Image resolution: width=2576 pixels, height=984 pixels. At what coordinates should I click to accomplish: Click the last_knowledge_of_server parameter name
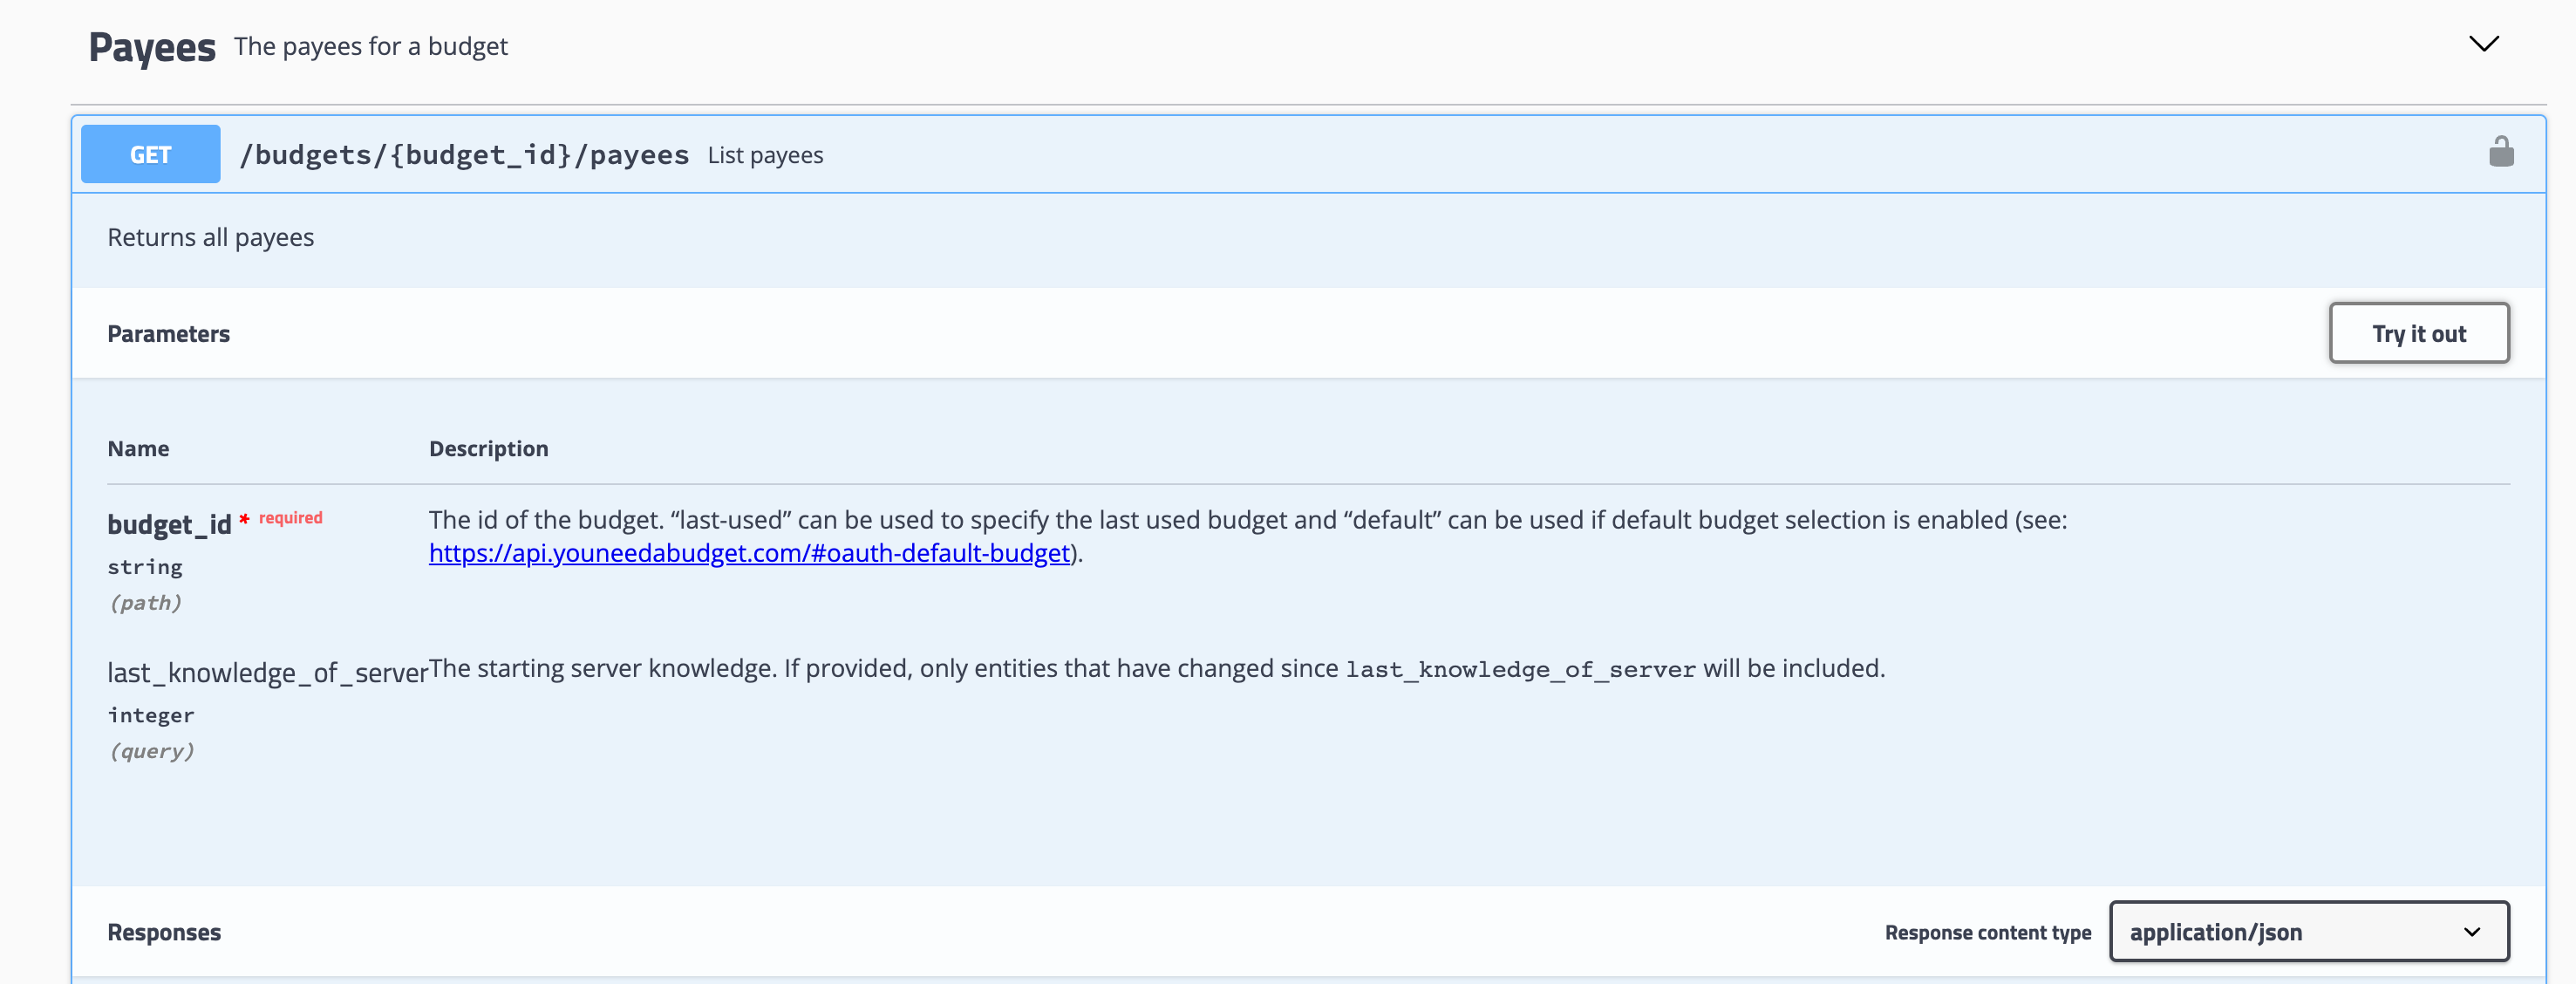tap(267, 673)
